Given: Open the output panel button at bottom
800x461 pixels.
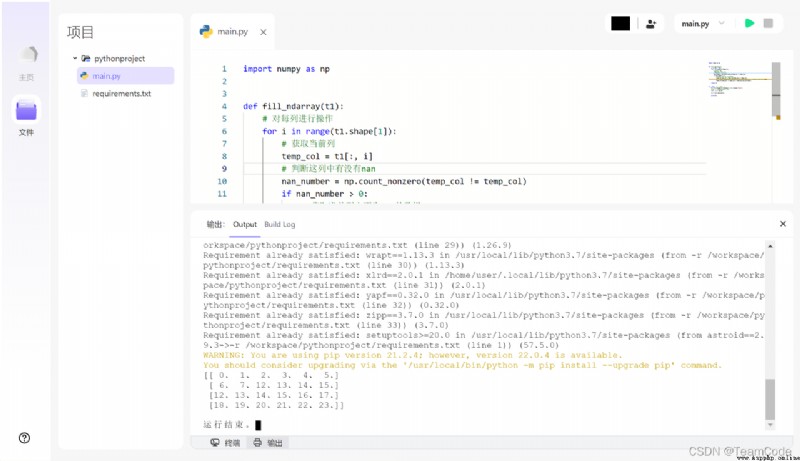Looking at the screenshot, I should (268, 443).
